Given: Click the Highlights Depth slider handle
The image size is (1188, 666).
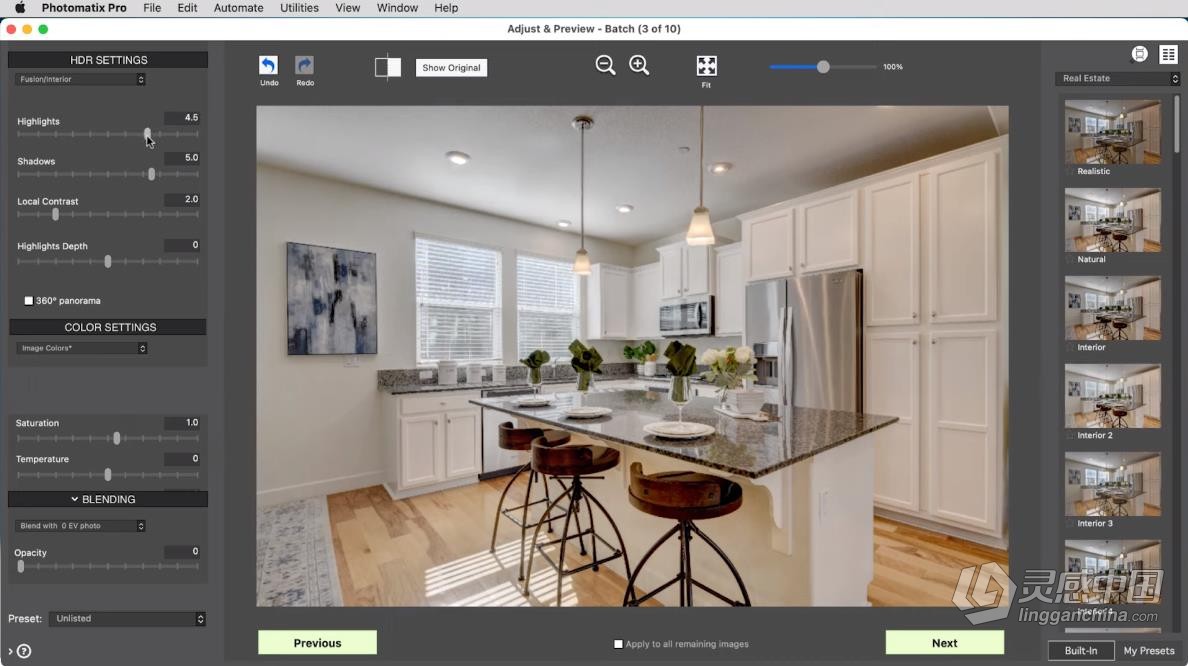Looking at the screenshot, I should (x=108, y=261).
